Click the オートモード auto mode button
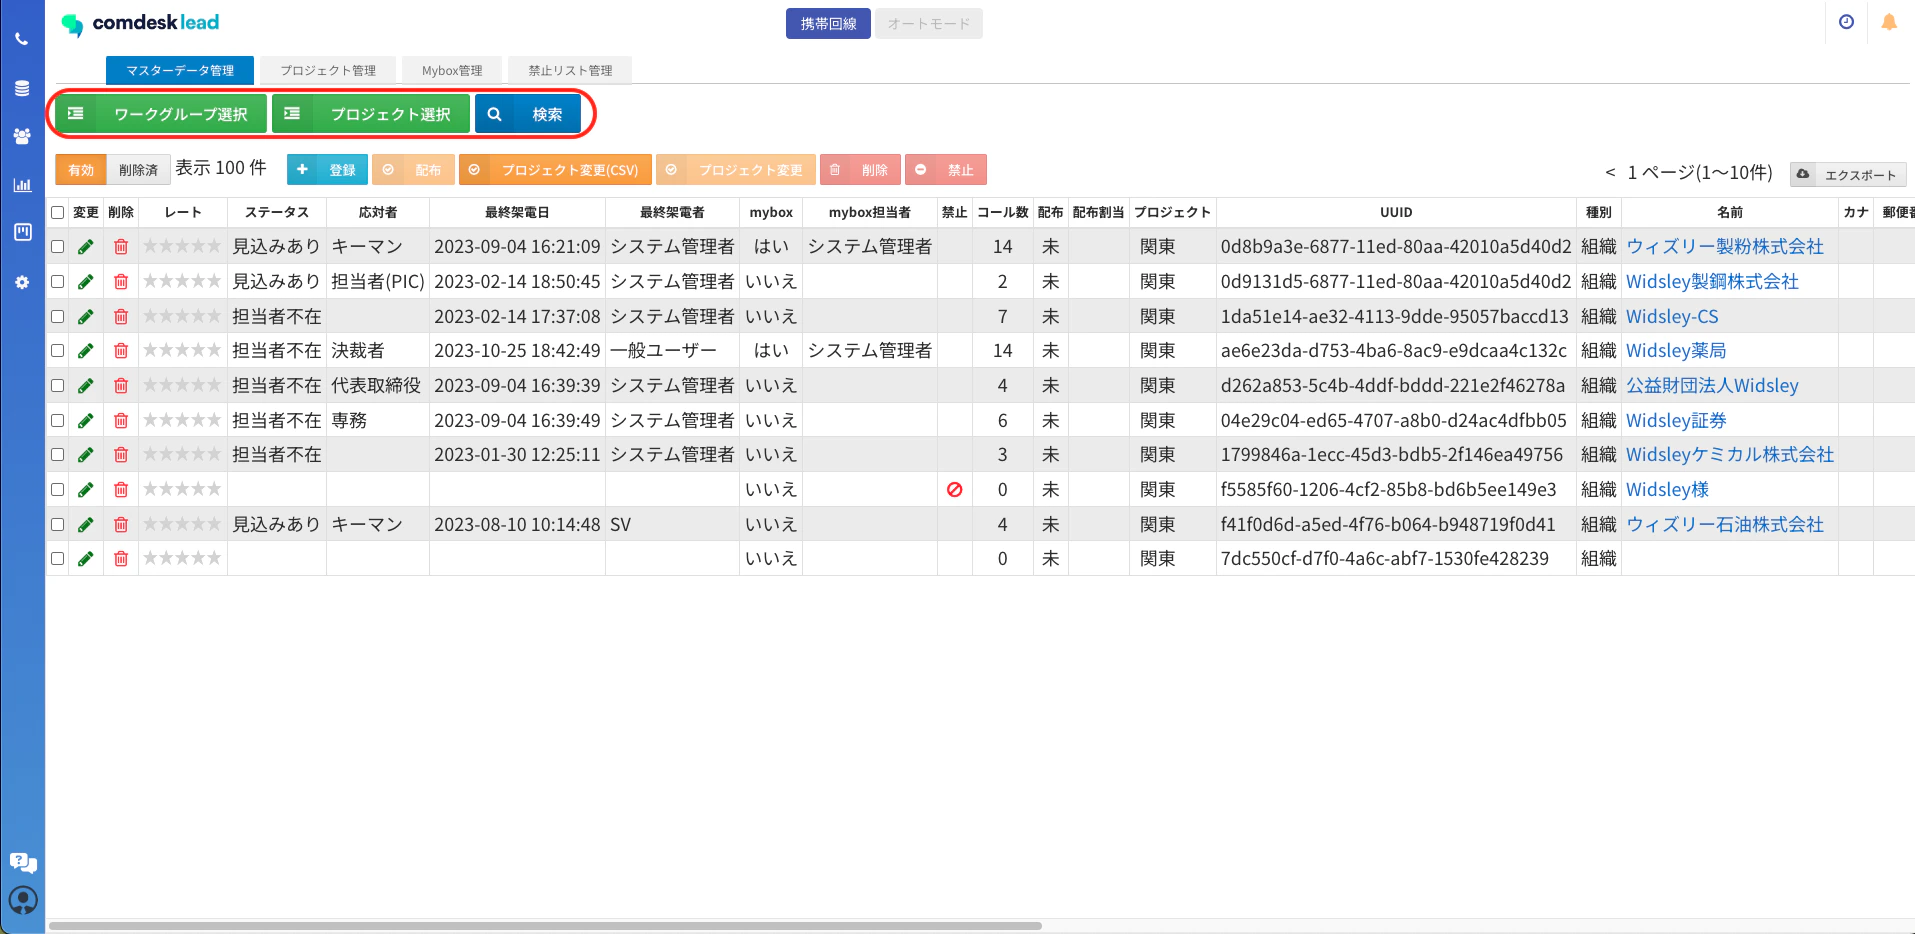This screenshot has height=934, width=1915. (929, 24)
